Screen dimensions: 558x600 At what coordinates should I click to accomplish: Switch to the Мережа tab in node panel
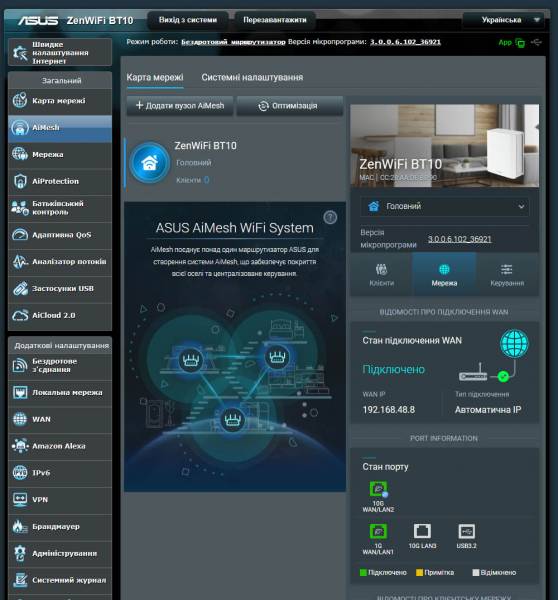444,274
